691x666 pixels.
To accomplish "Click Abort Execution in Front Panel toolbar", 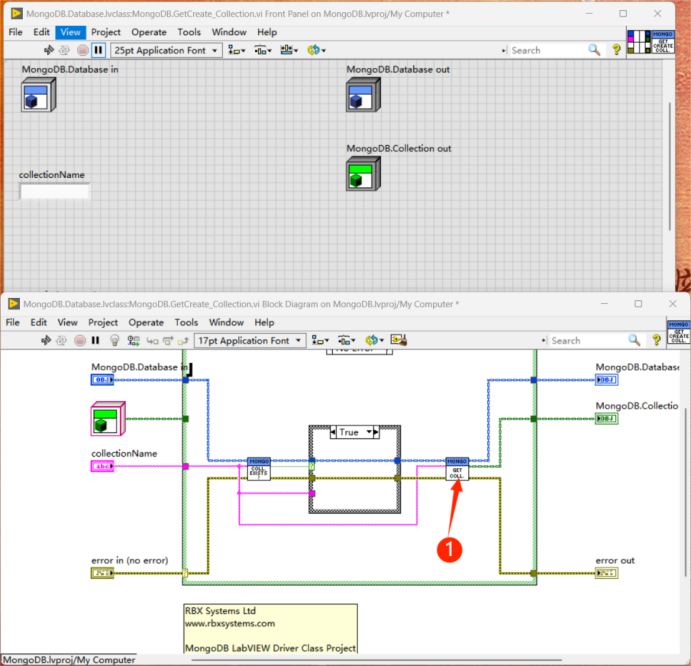I will pyautogui.click(x=82, y=50).
